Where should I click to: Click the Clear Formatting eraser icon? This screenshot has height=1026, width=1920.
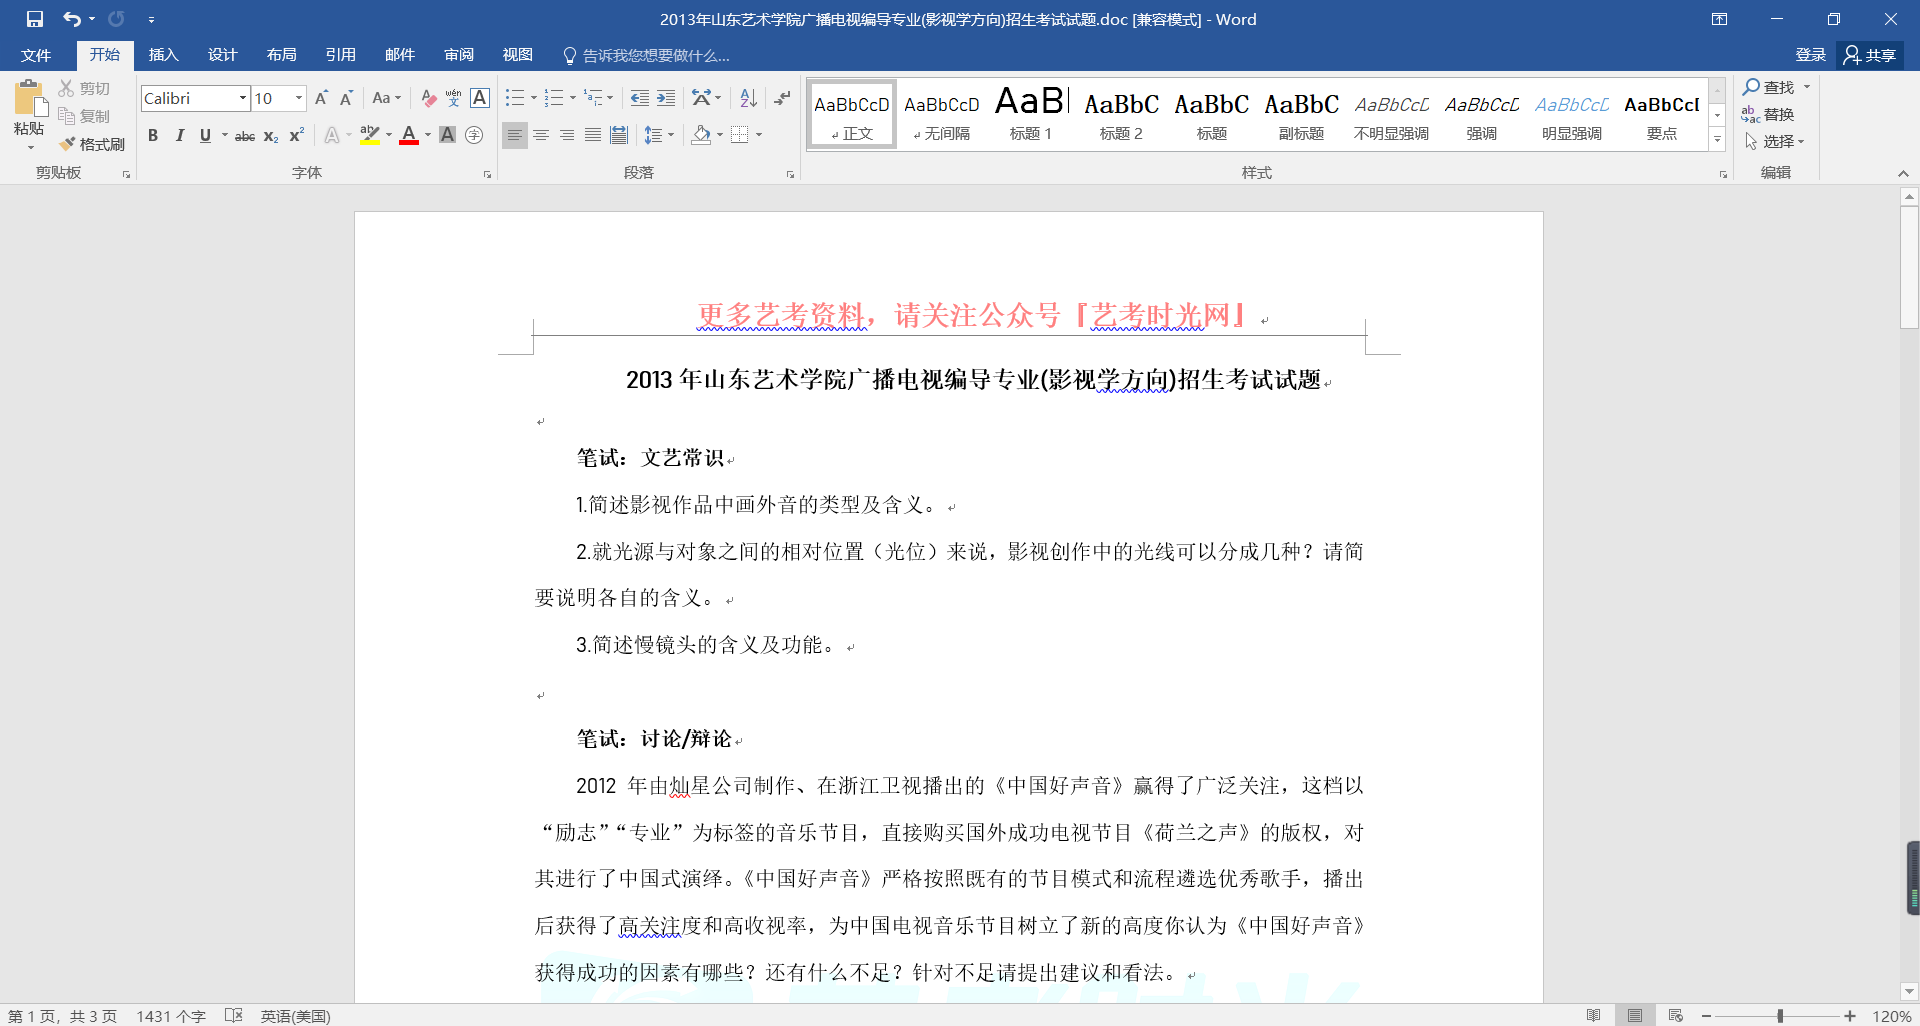[x=428, y=98]
